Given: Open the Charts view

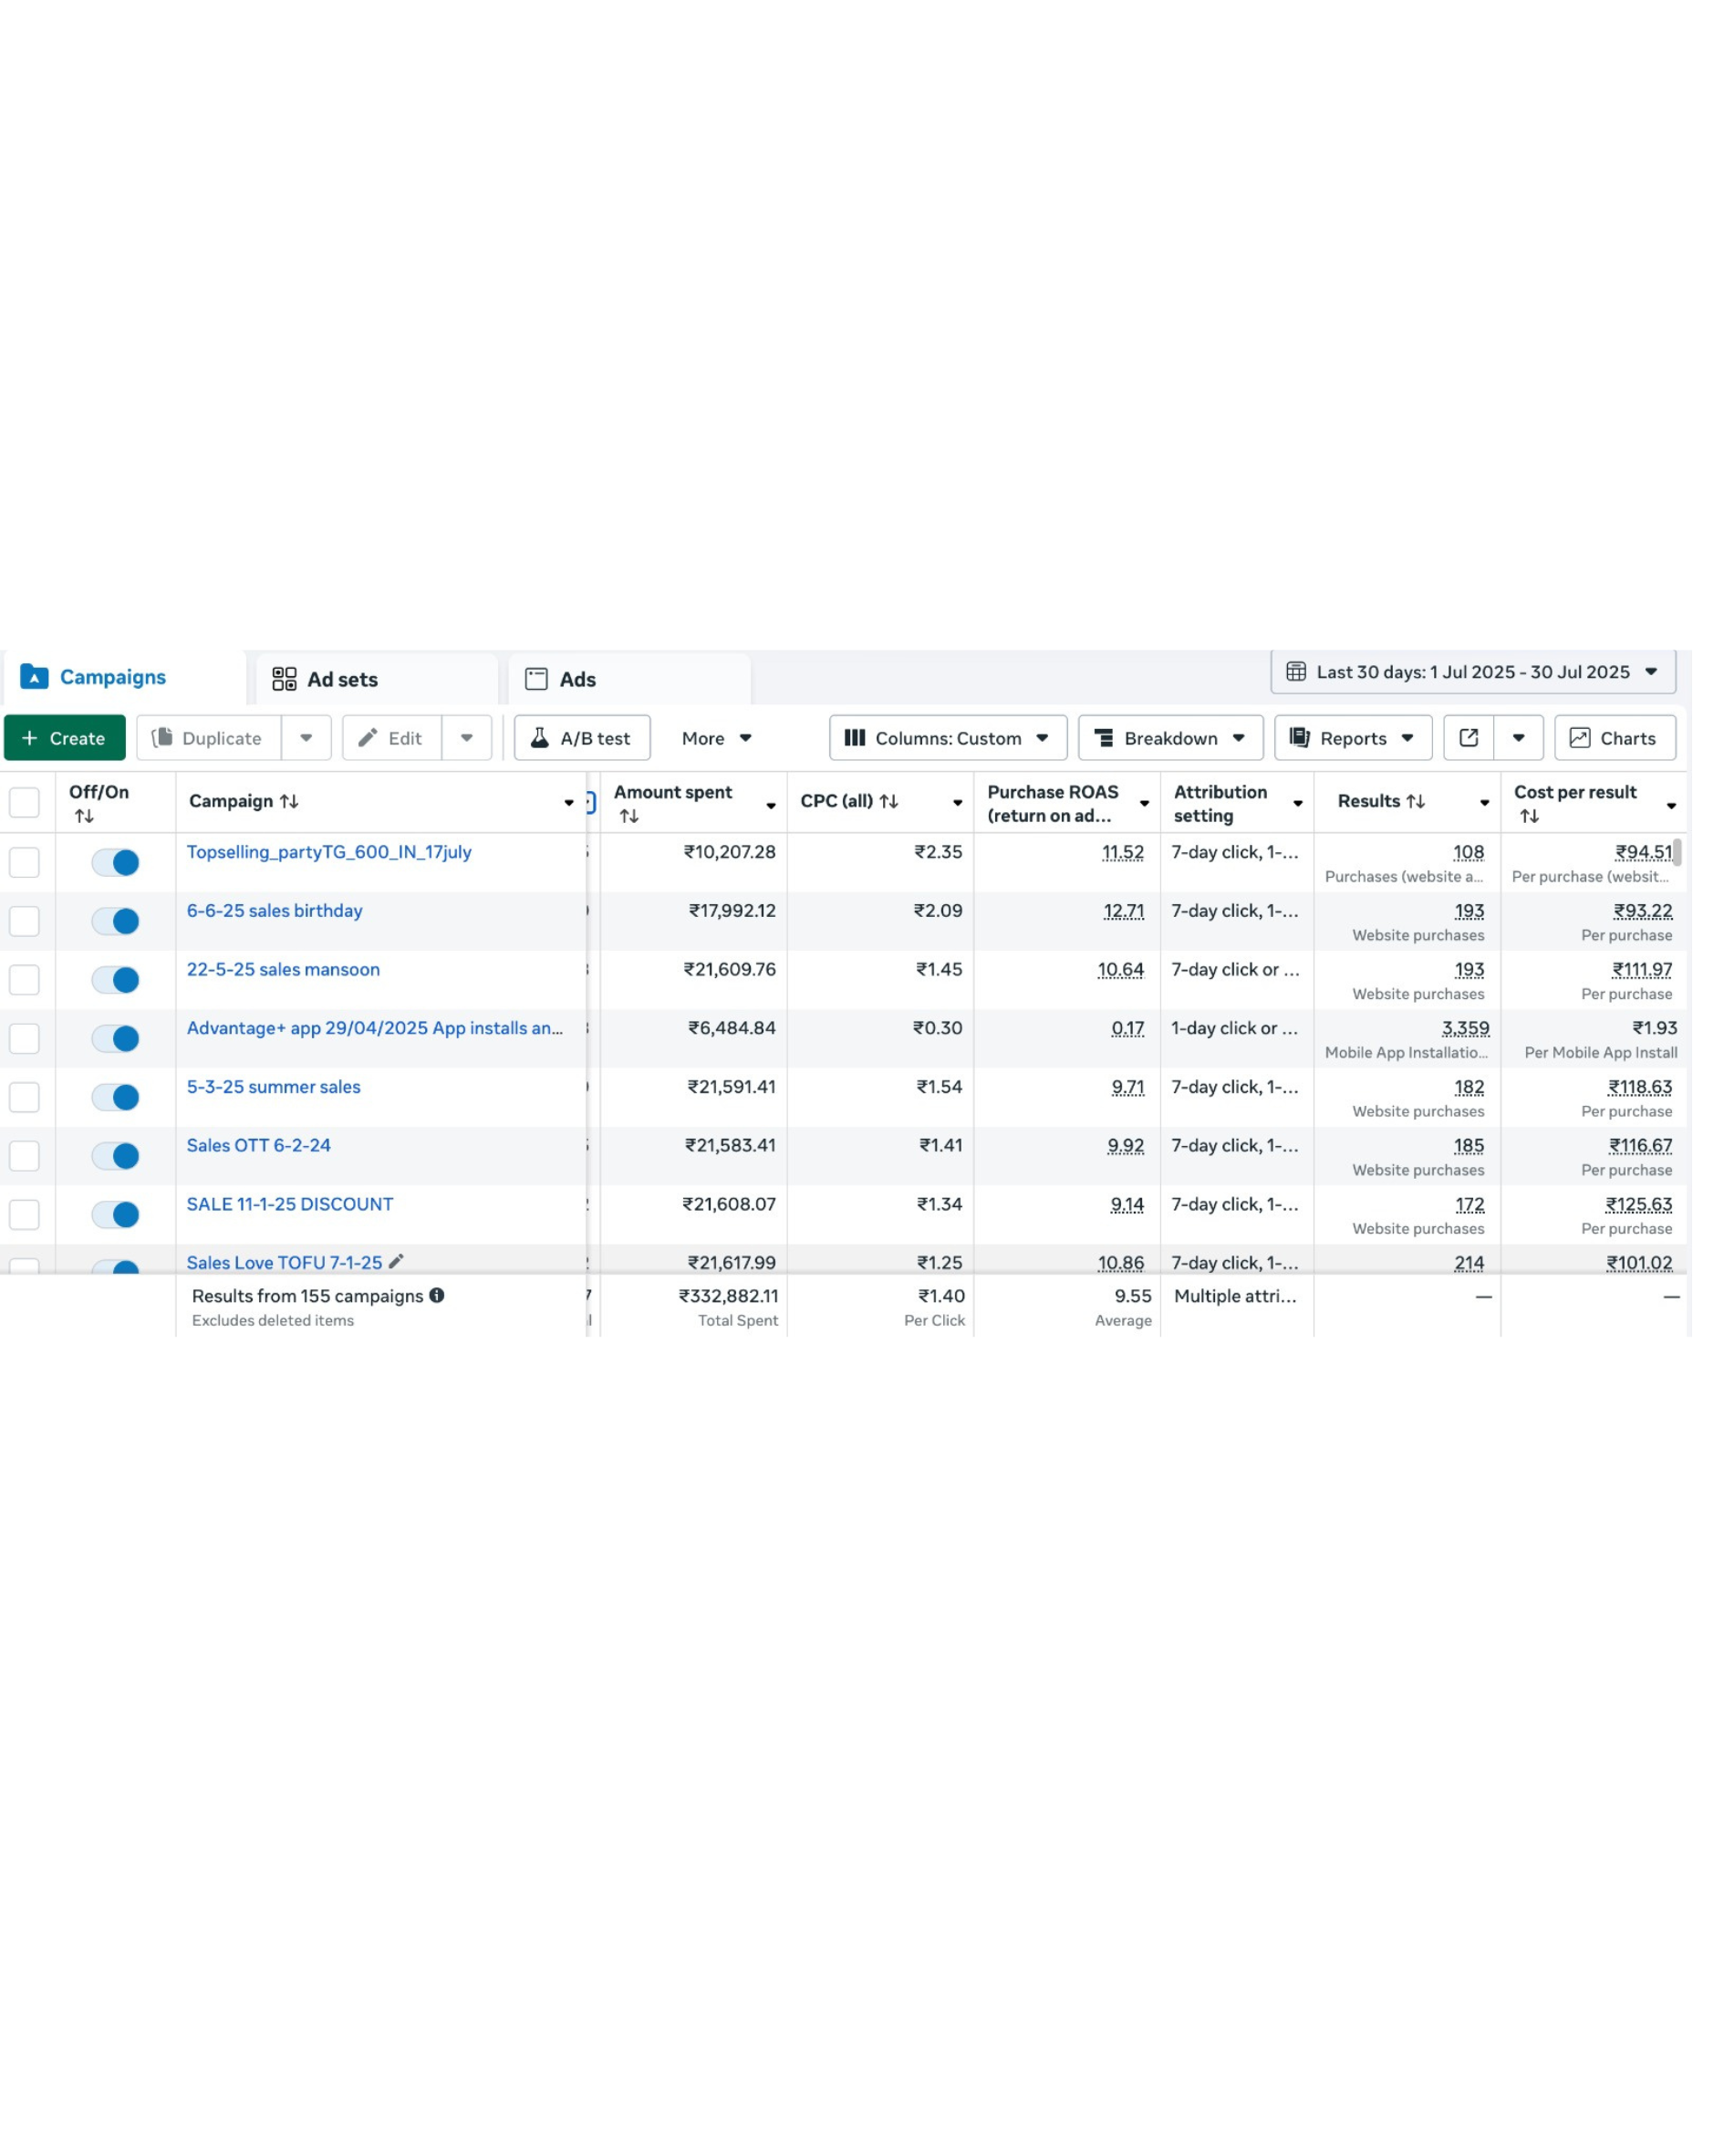Looking at the screenshot, I should pos(1614,738).
